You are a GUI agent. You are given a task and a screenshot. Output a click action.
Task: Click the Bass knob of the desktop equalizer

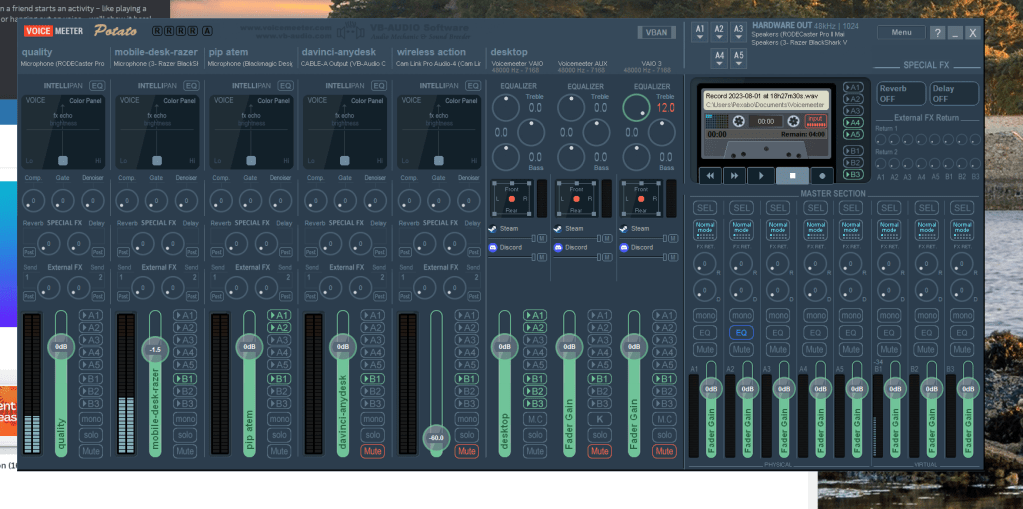pyautogui.click(x=506, y=157)
